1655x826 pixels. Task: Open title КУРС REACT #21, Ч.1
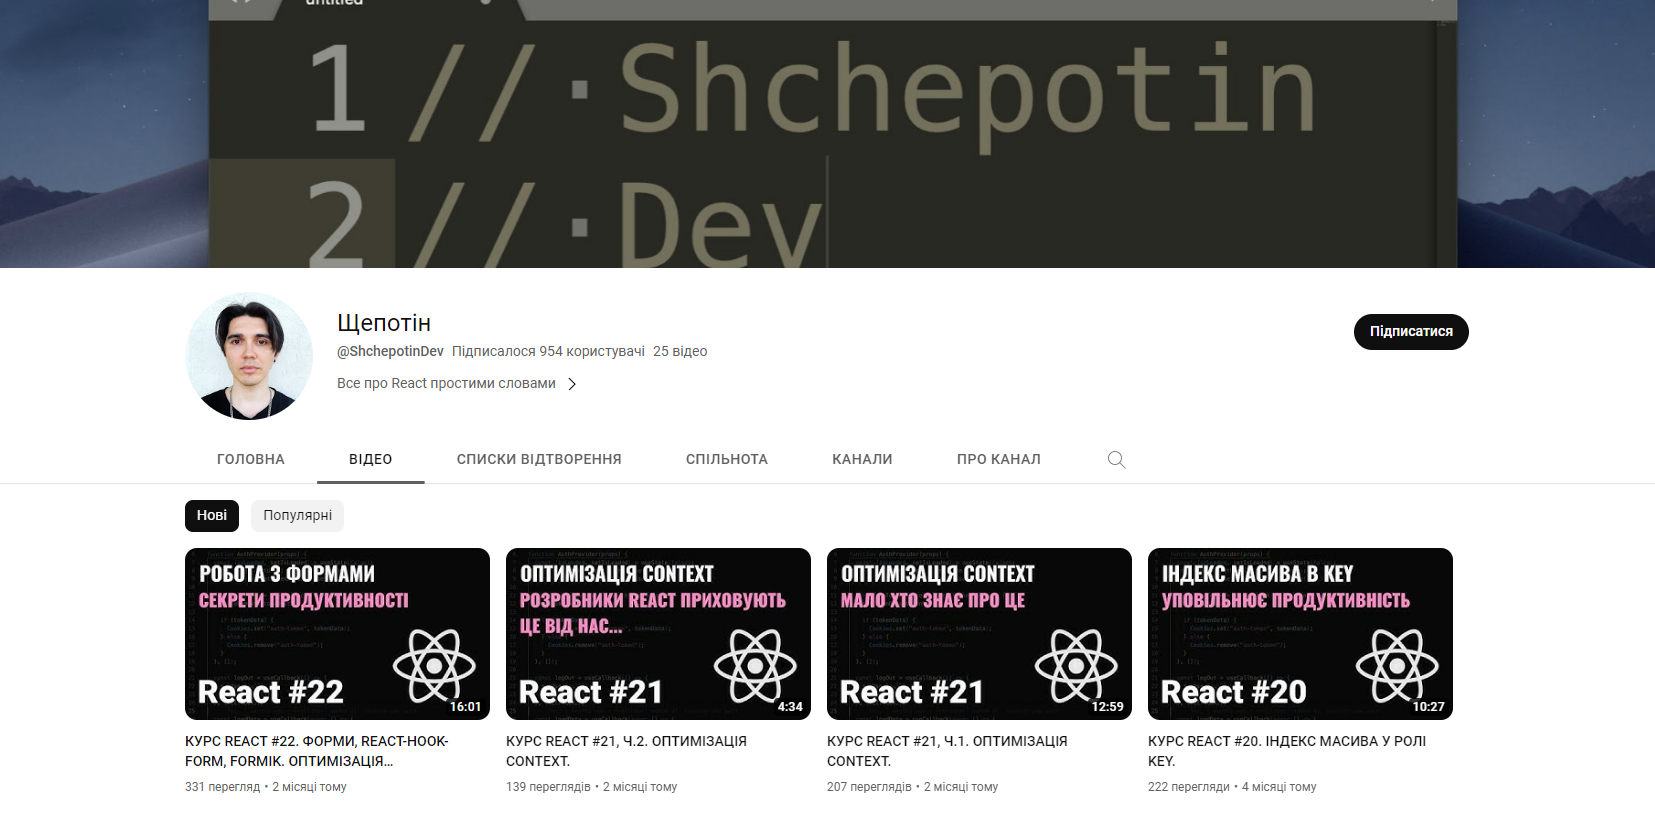[947, 751]
